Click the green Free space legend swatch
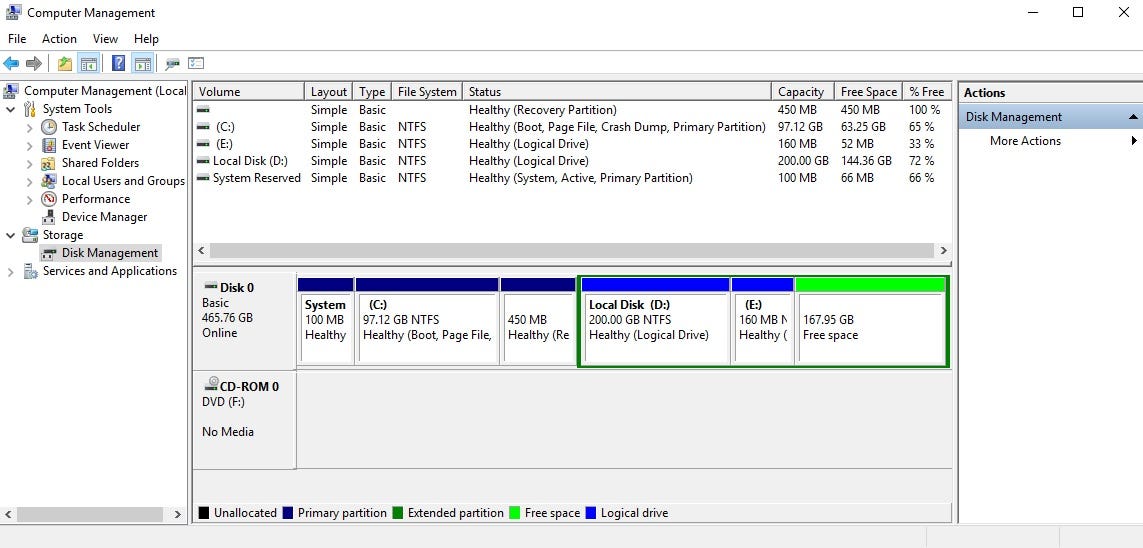Viewport: 1143px width, 548px height. (515, 513)
